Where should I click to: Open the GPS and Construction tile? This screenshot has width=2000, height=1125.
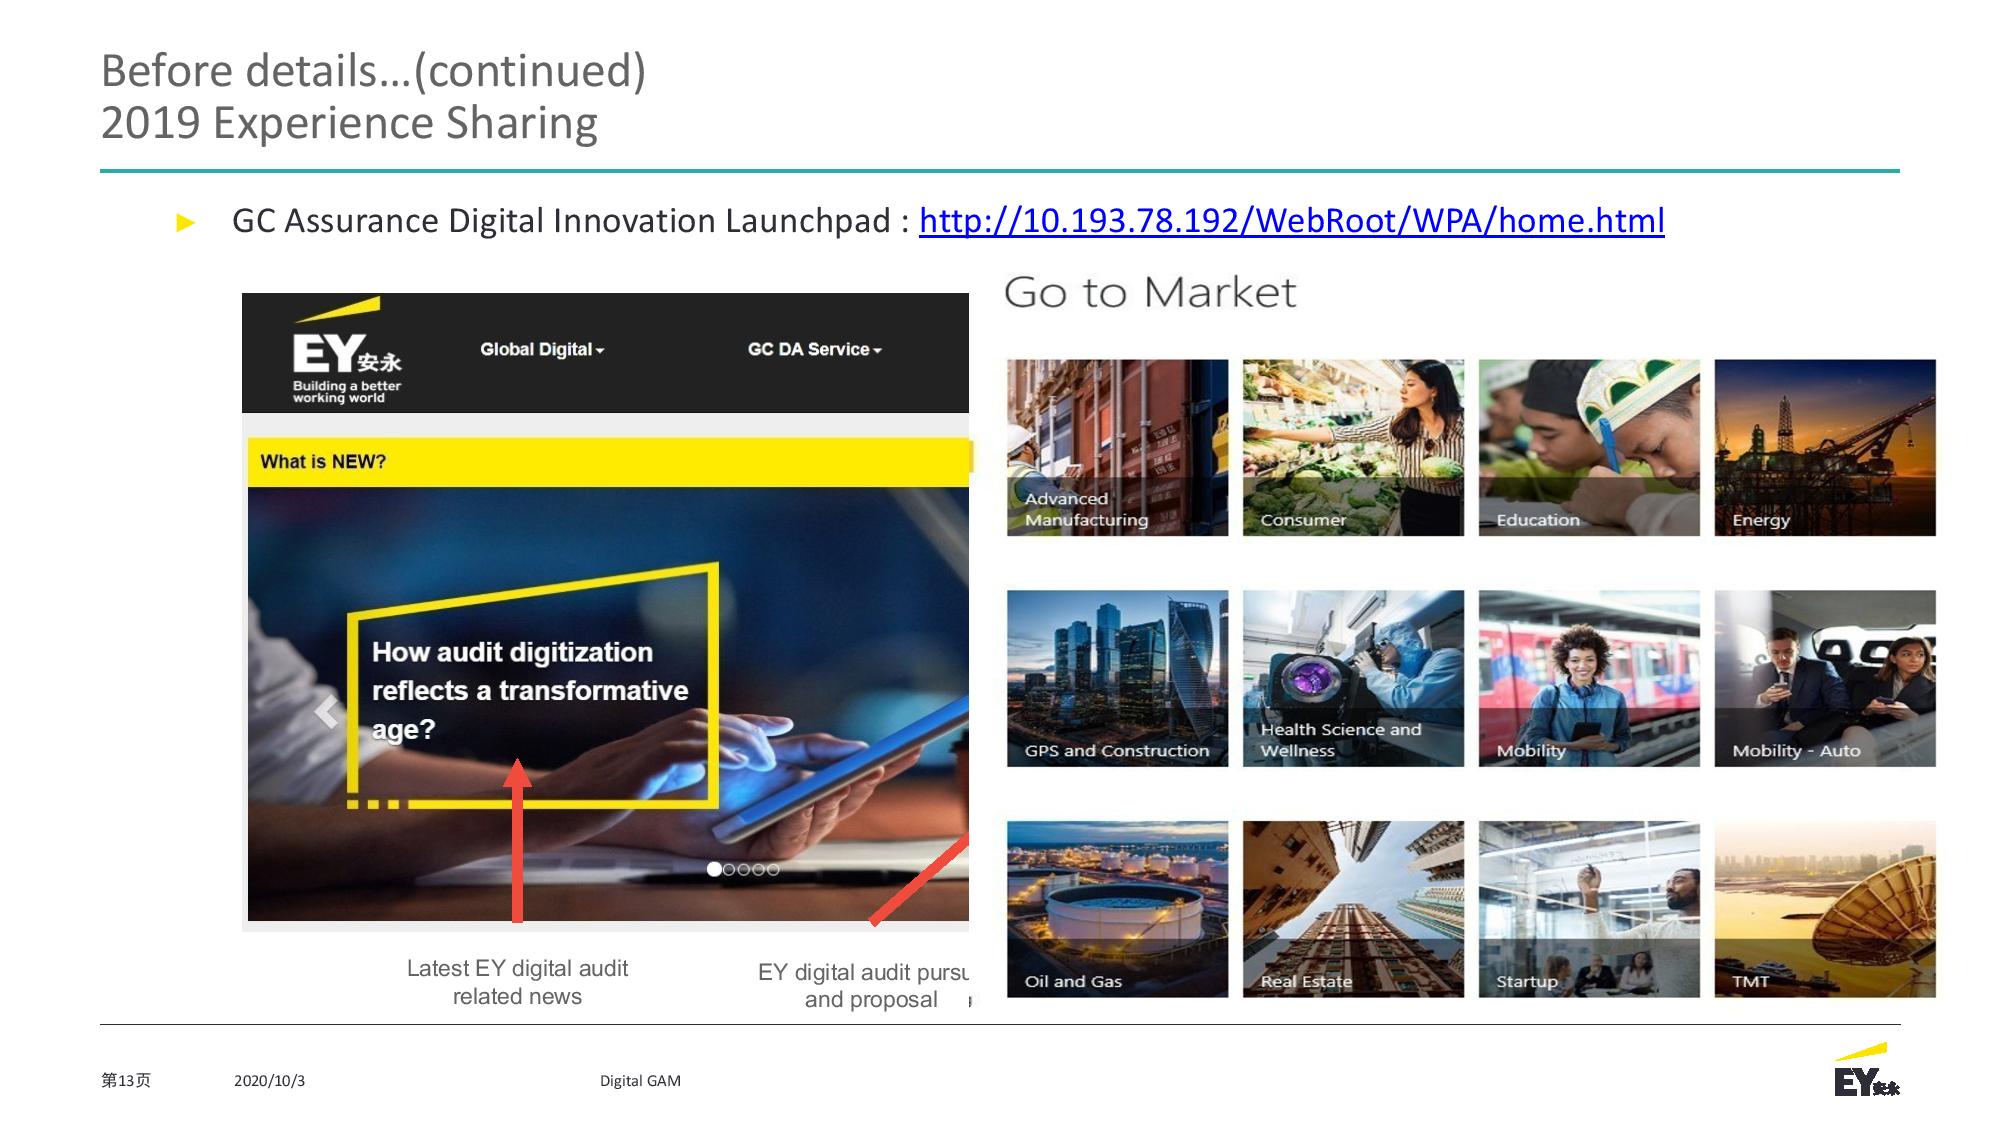(x=1117, y=678)
